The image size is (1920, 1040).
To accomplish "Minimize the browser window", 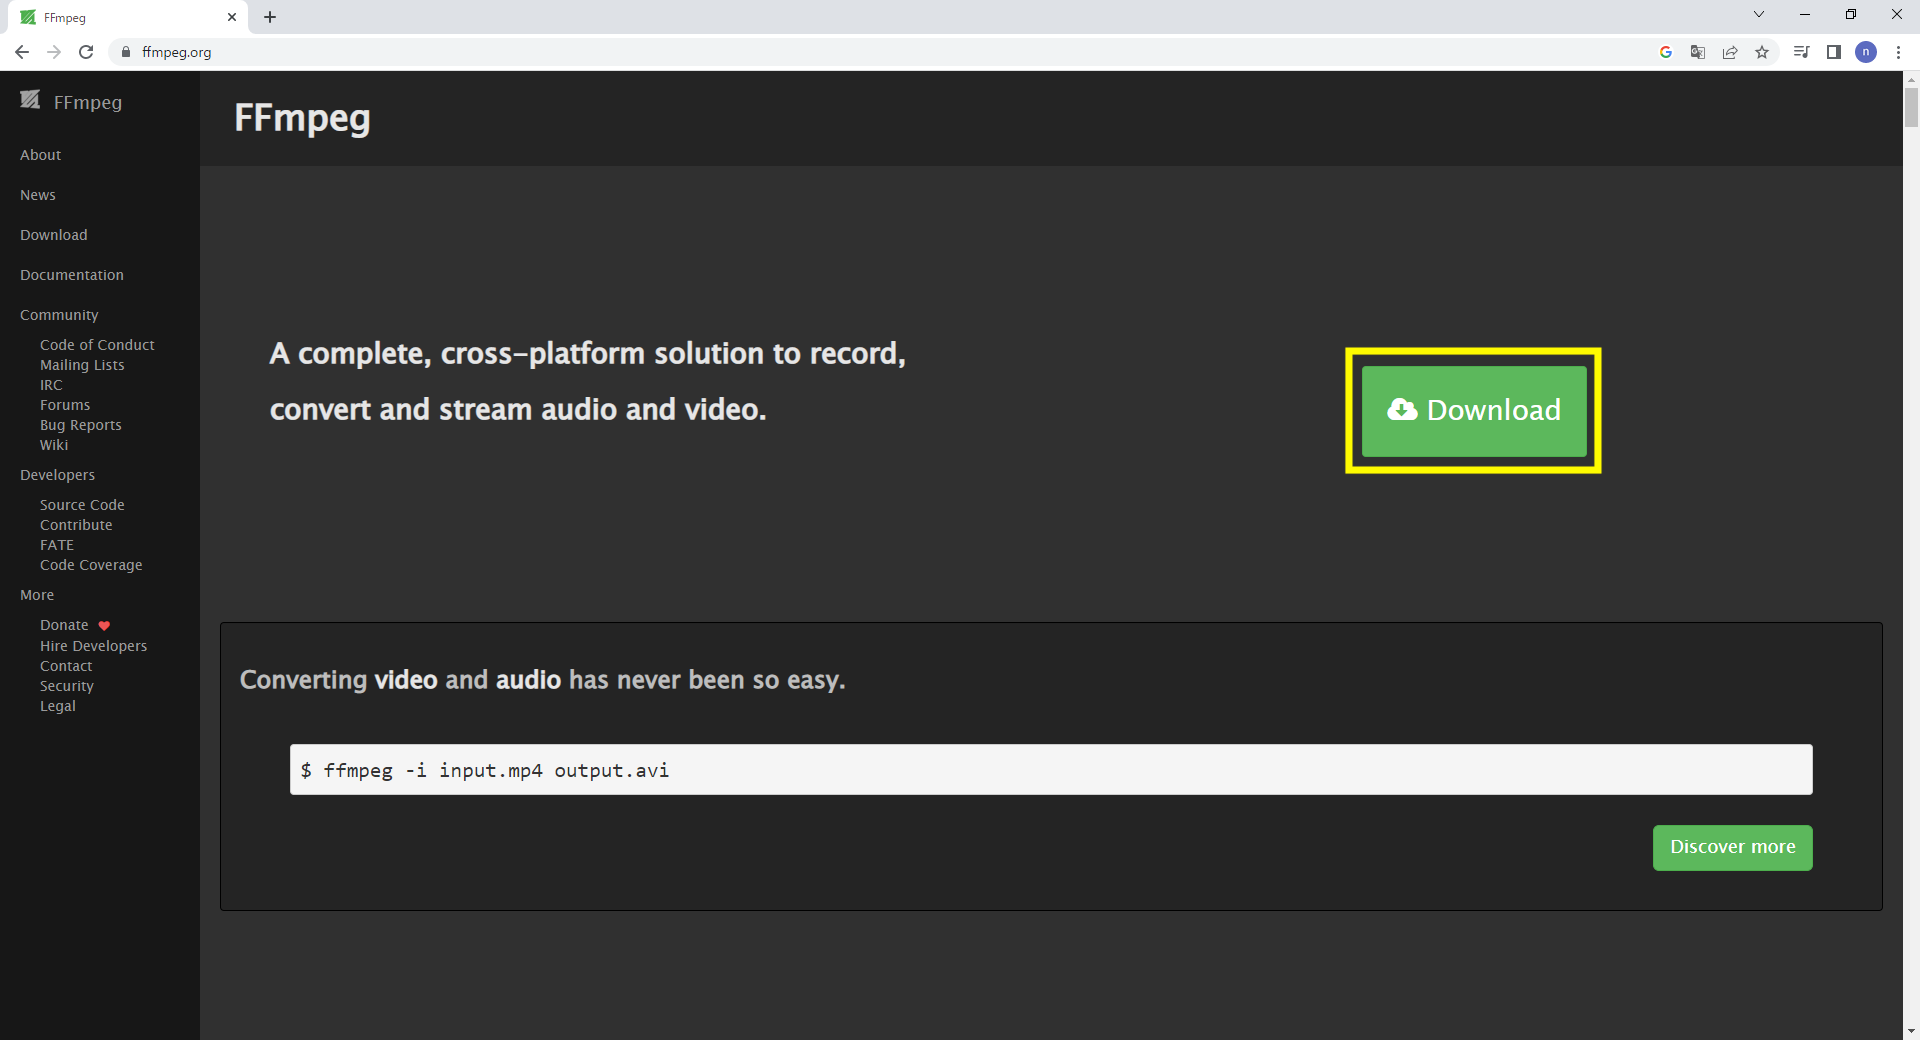I will pos(1805,14).
